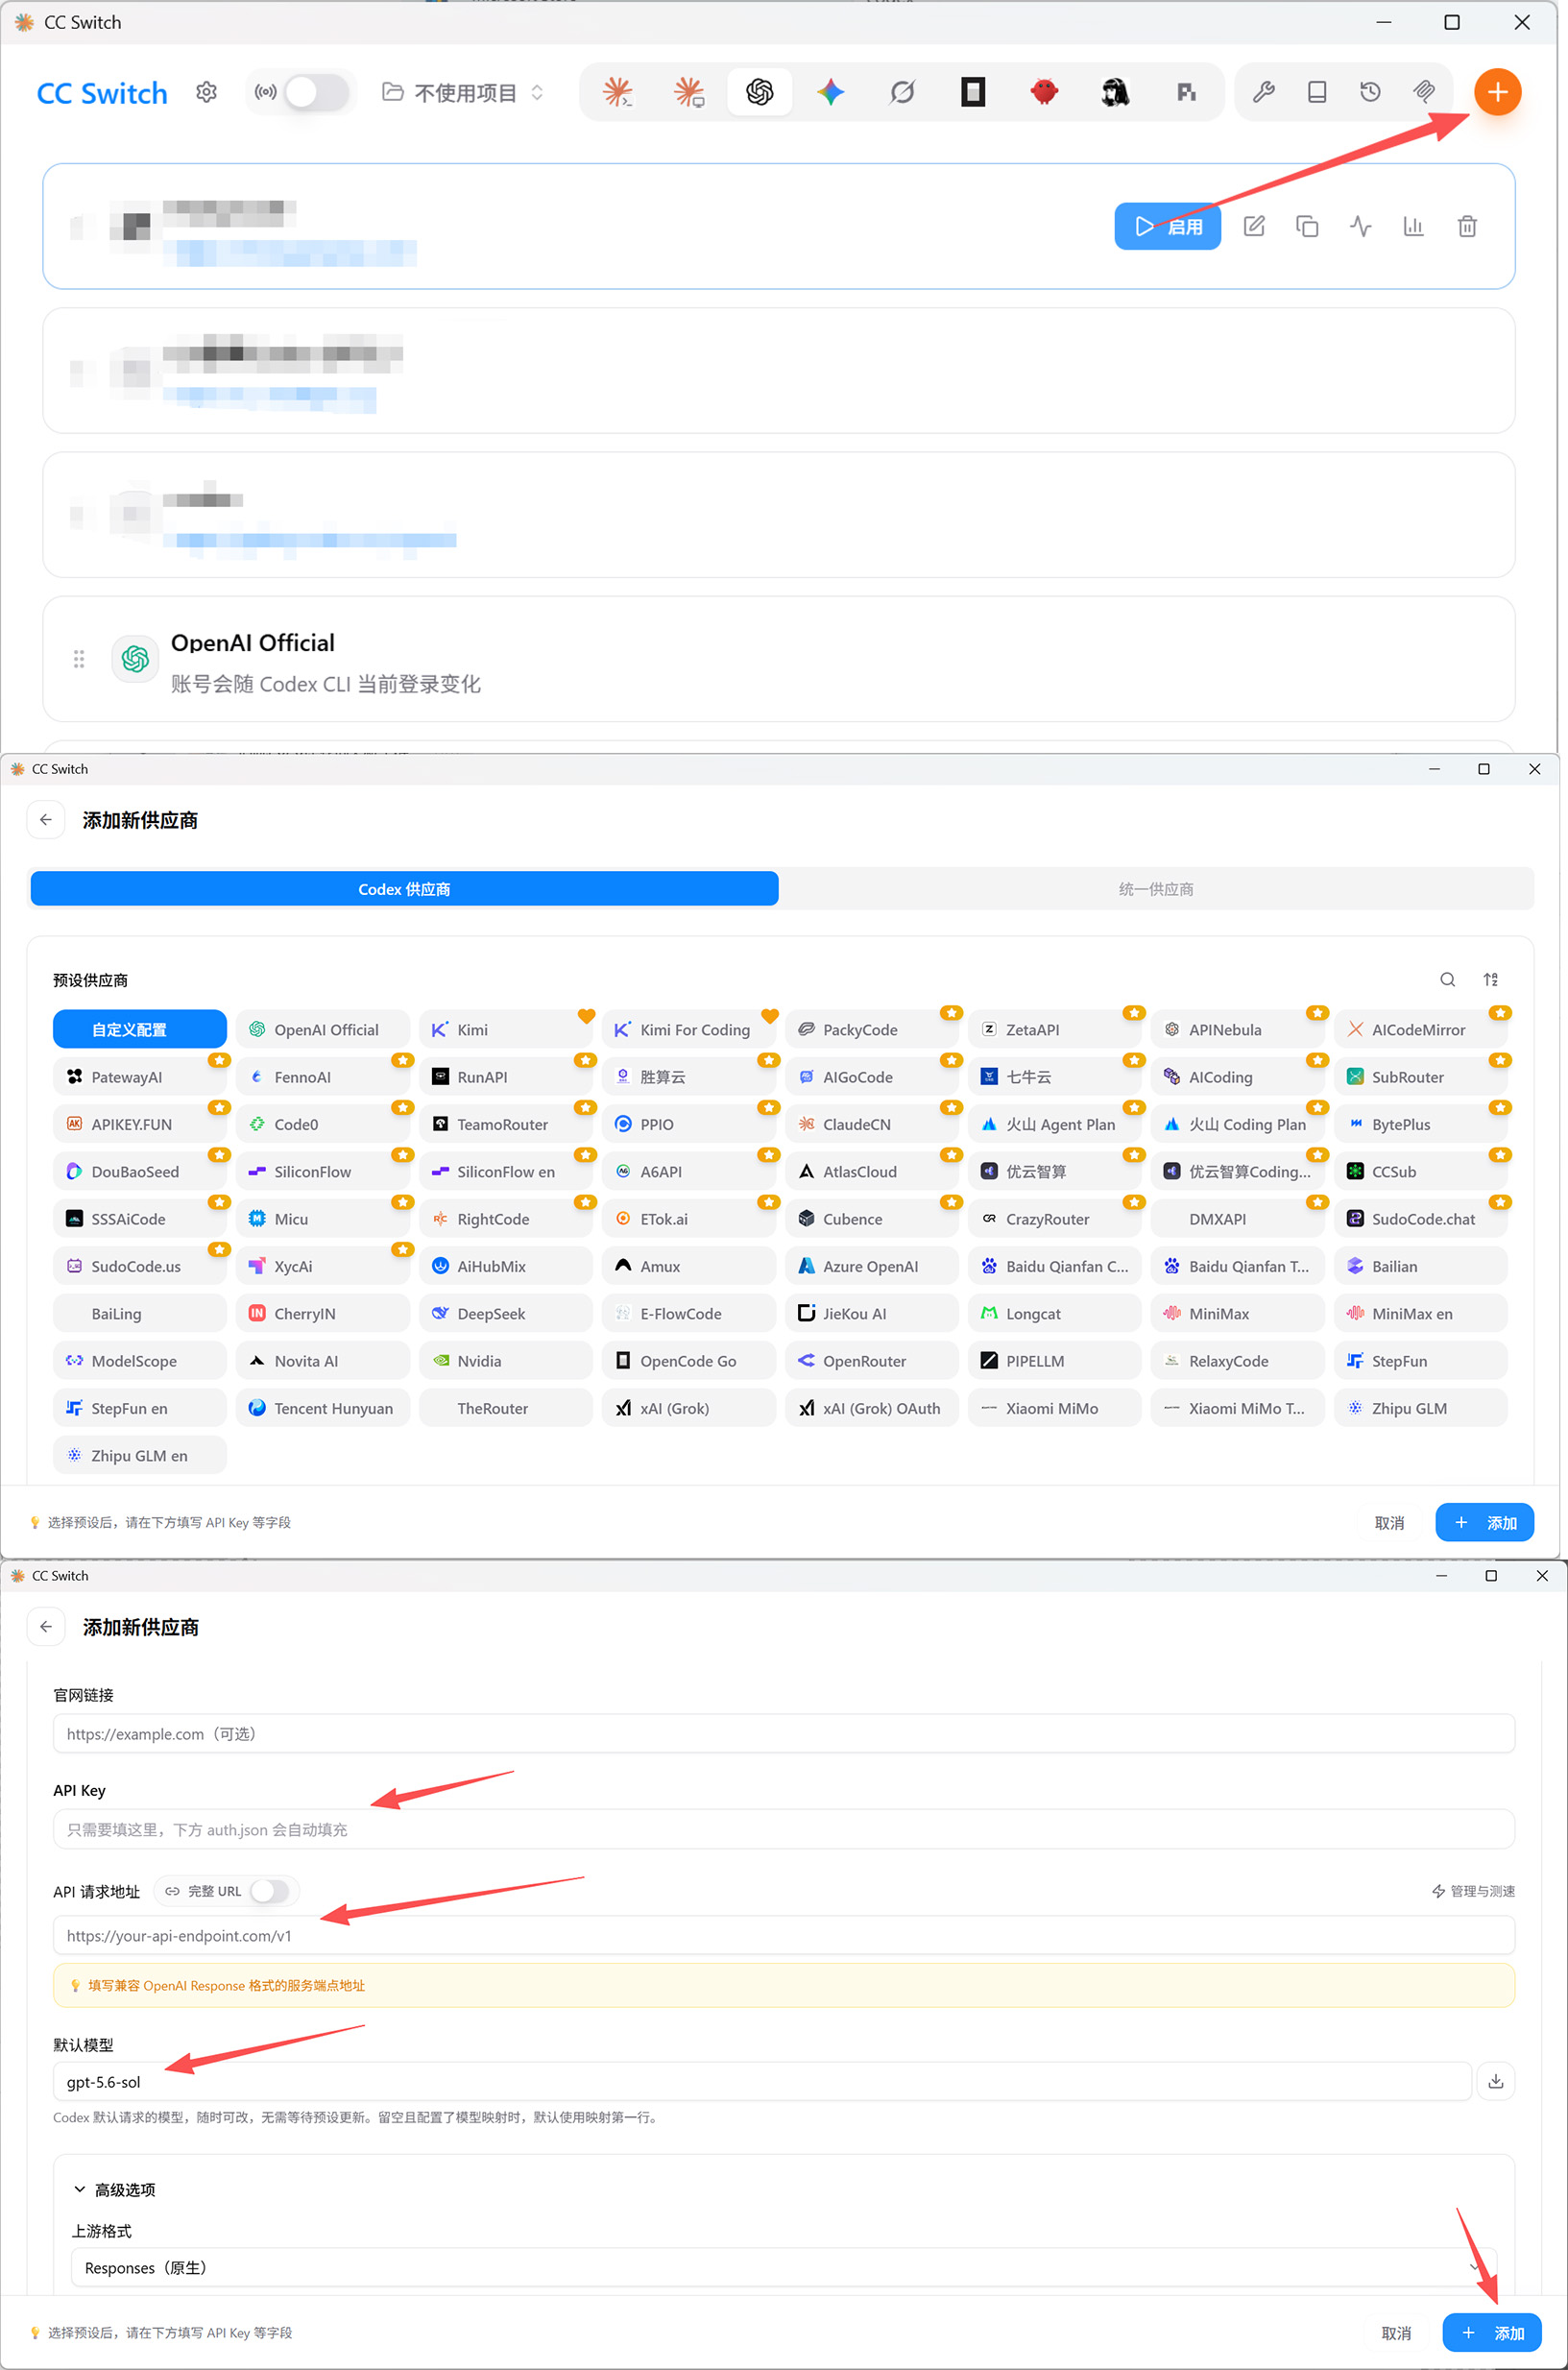Click the blue 启用 button
Screen dimensions: 1568x2370
[x=1167, y=227]
